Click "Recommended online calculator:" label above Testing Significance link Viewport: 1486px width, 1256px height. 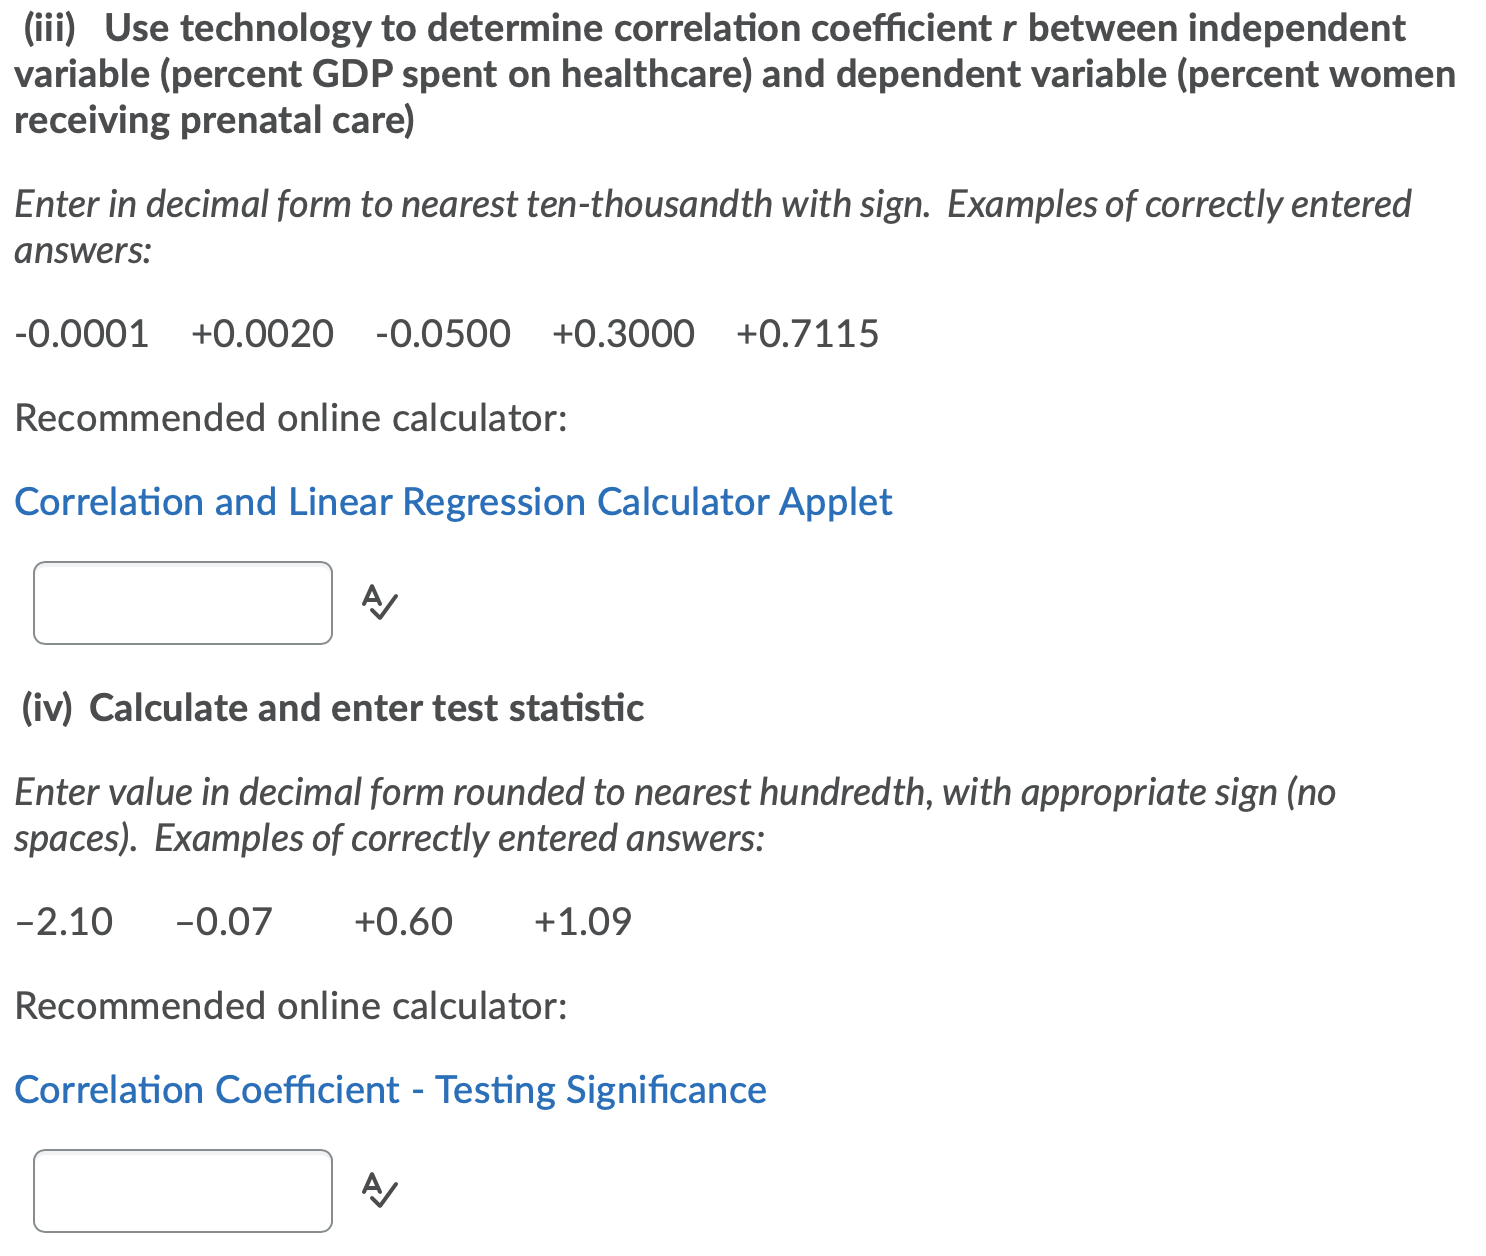point(291,1006)
